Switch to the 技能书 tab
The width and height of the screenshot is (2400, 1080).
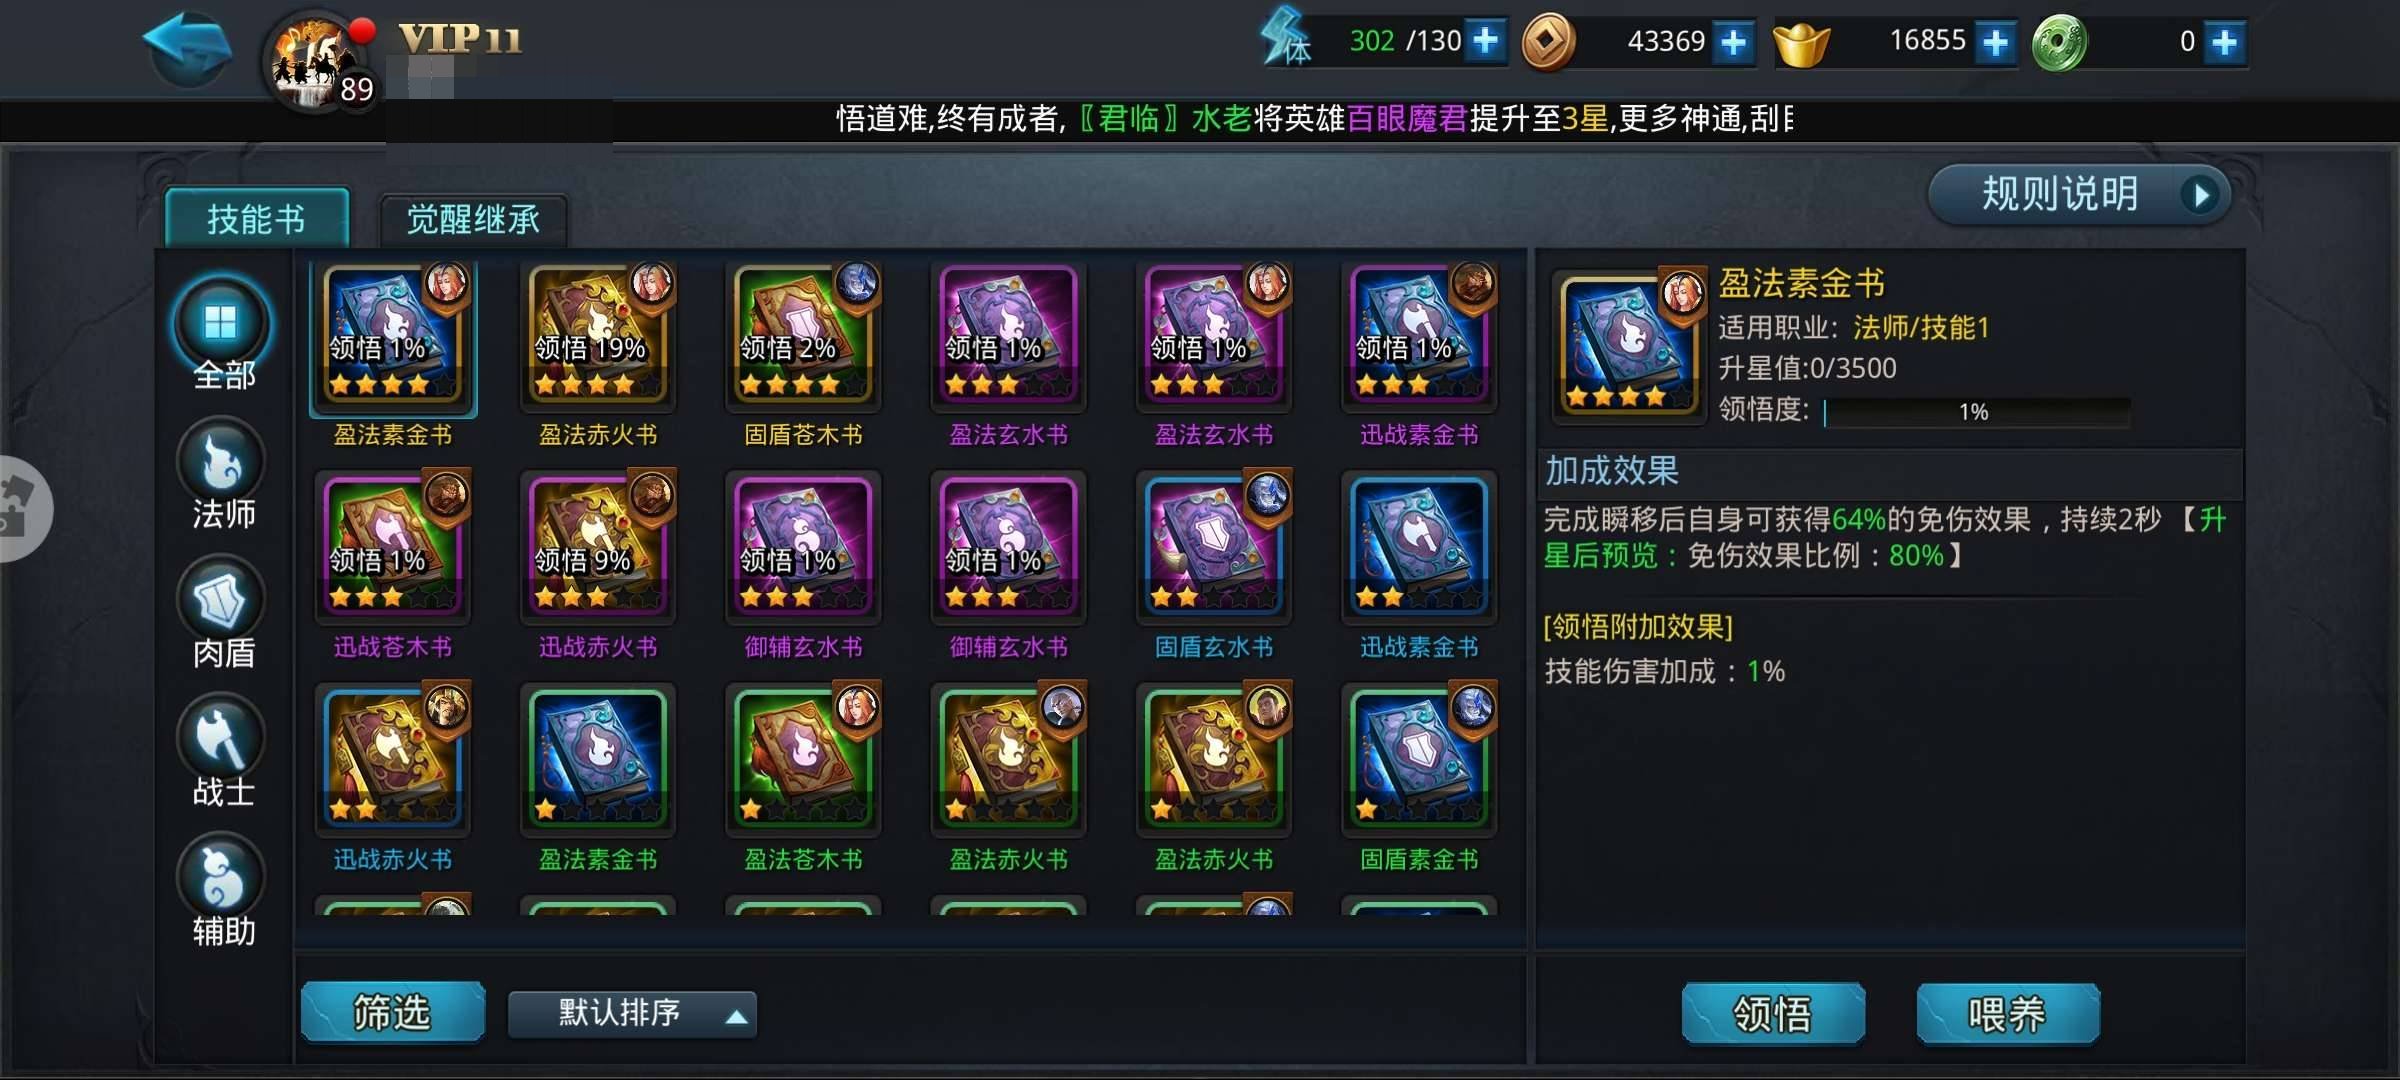coord(257,218)
